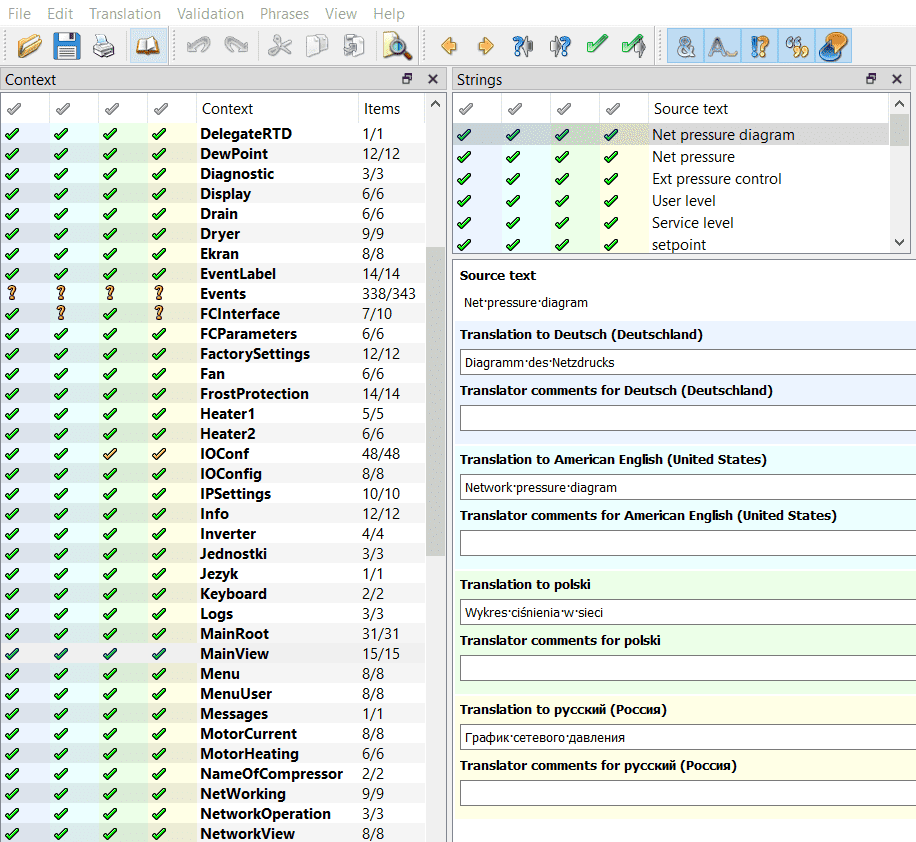
Task: Select the 'setpoint' string
Action: point(671,245)
